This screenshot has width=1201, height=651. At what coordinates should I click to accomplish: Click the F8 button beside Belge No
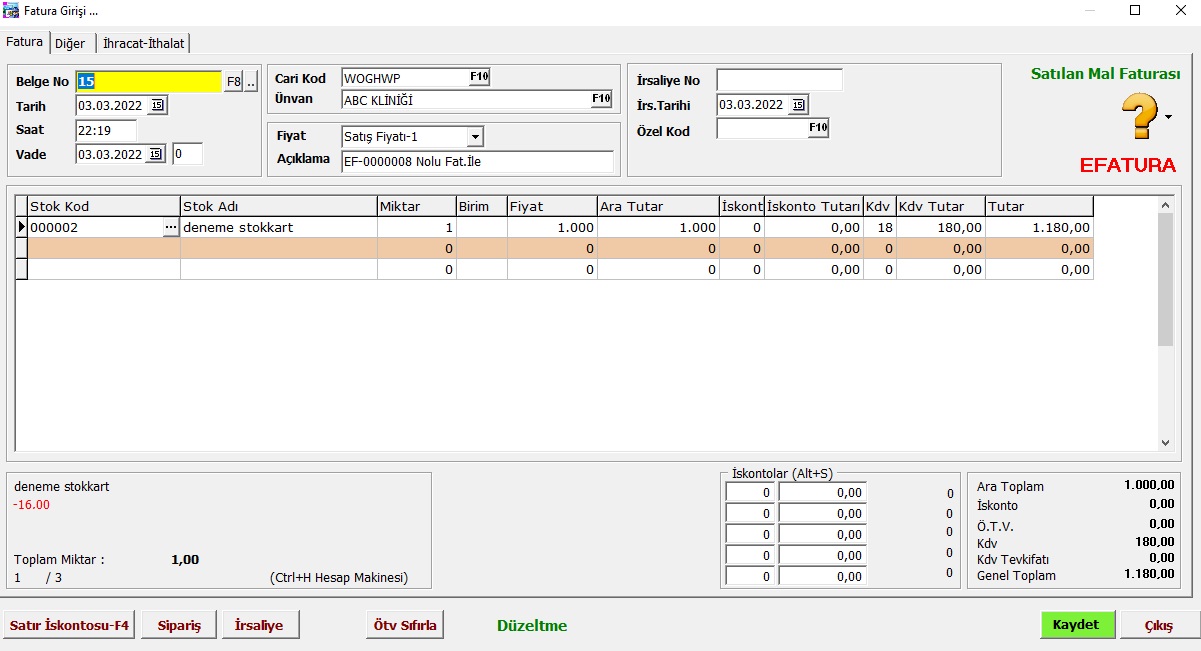tap(233, 82)
